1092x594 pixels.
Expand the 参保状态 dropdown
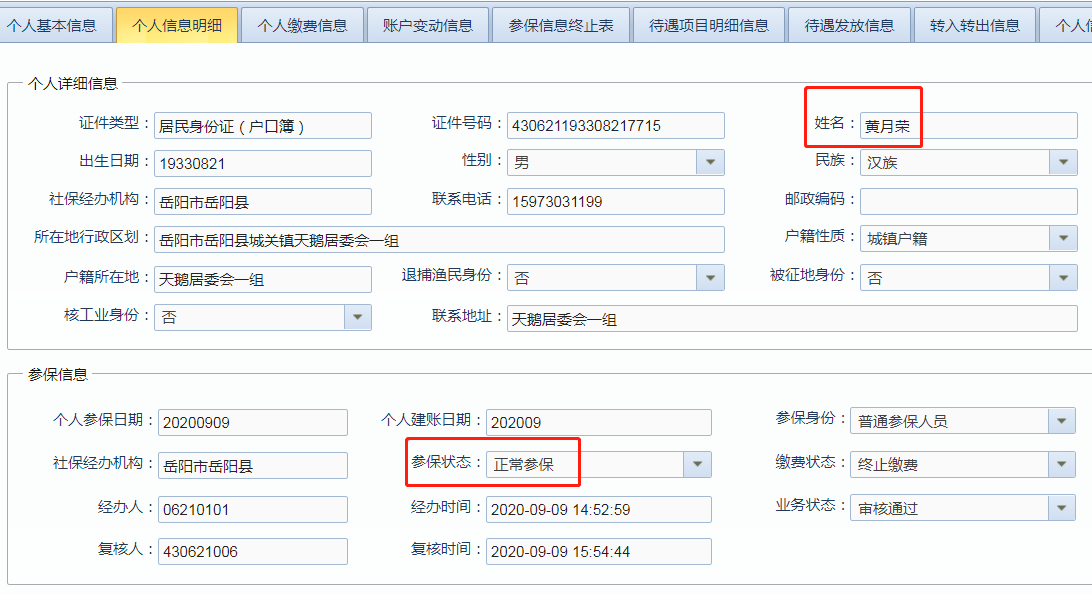point(697,465)
